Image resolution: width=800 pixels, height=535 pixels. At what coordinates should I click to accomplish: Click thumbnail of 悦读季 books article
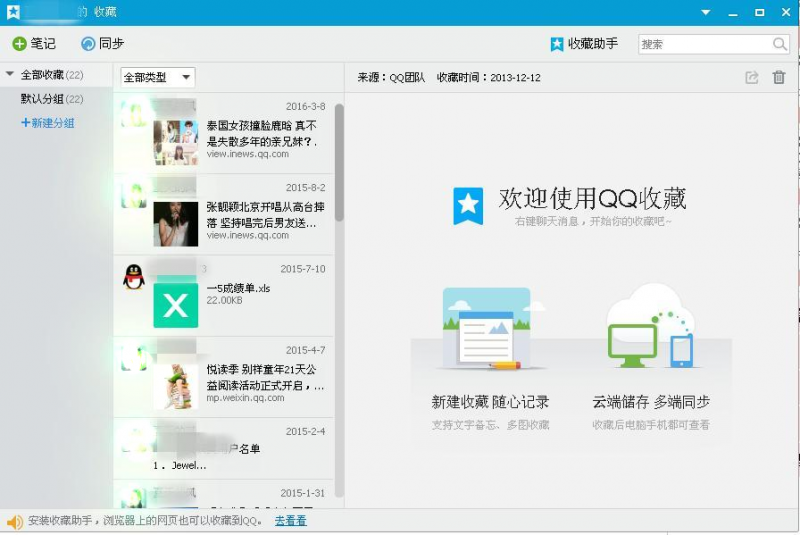coord(176,387)
